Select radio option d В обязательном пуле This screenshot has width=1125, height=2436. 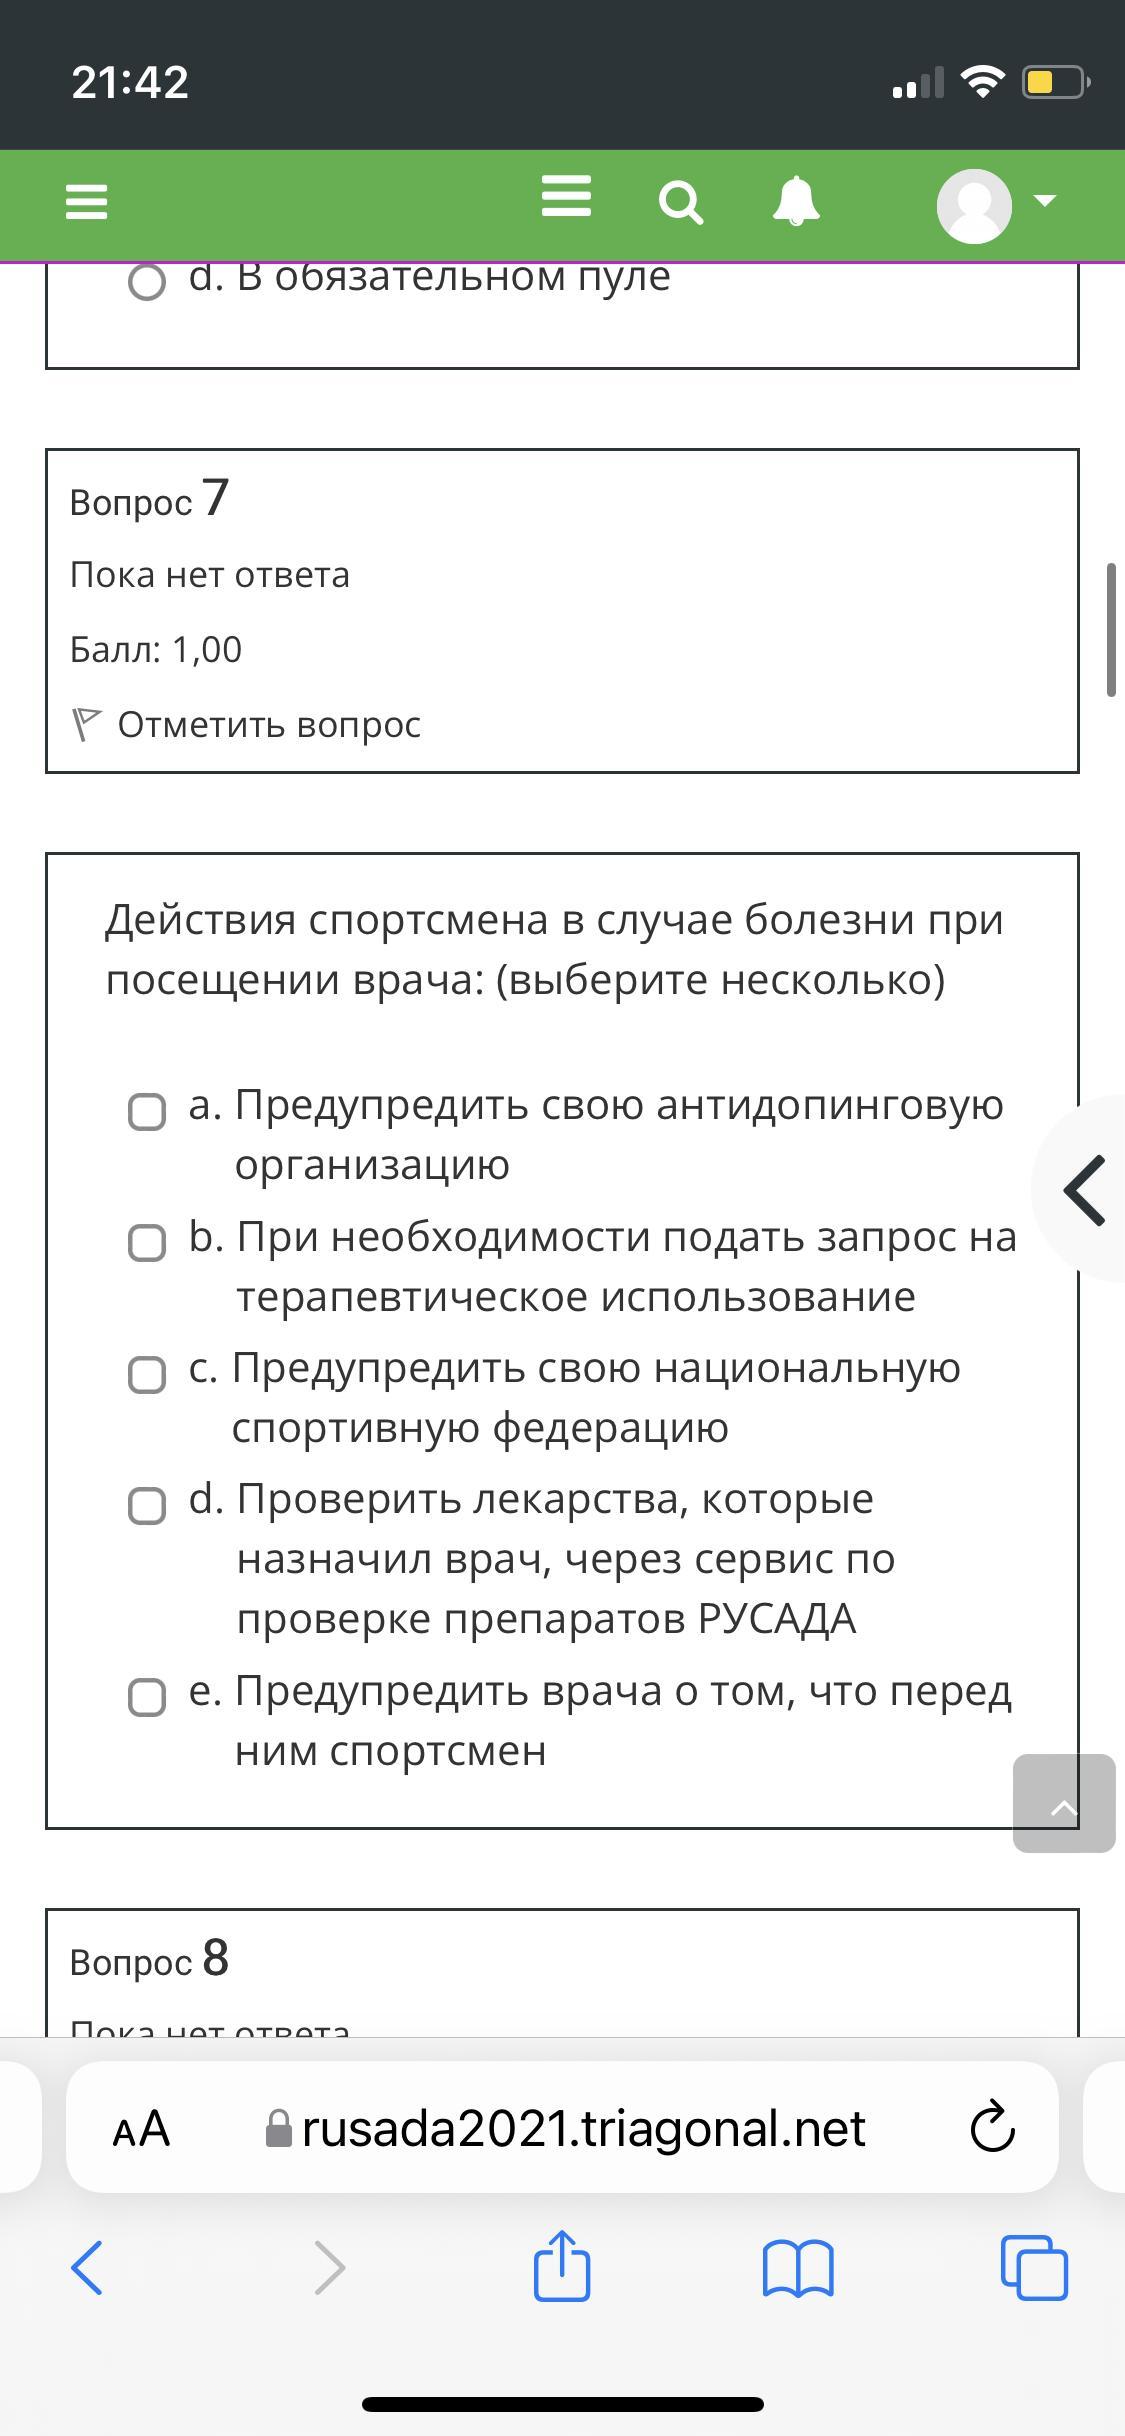click(x=147, y=282)
